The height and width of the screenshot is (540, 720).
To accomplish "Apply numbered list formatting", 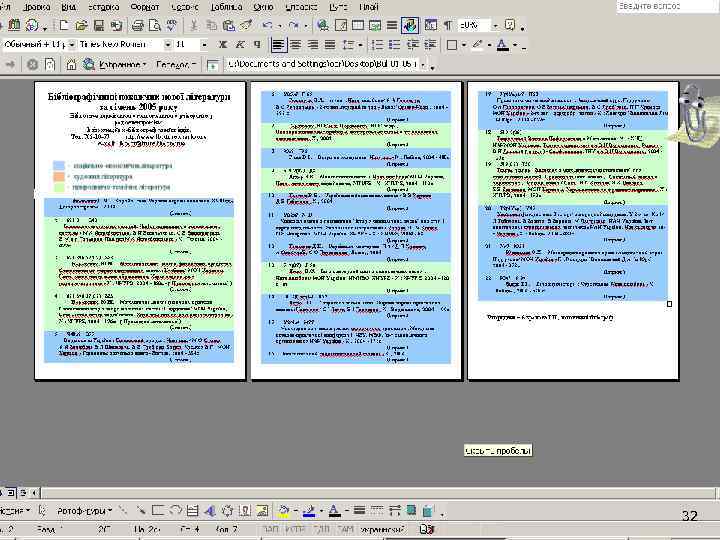I will [x=377, y=45].
